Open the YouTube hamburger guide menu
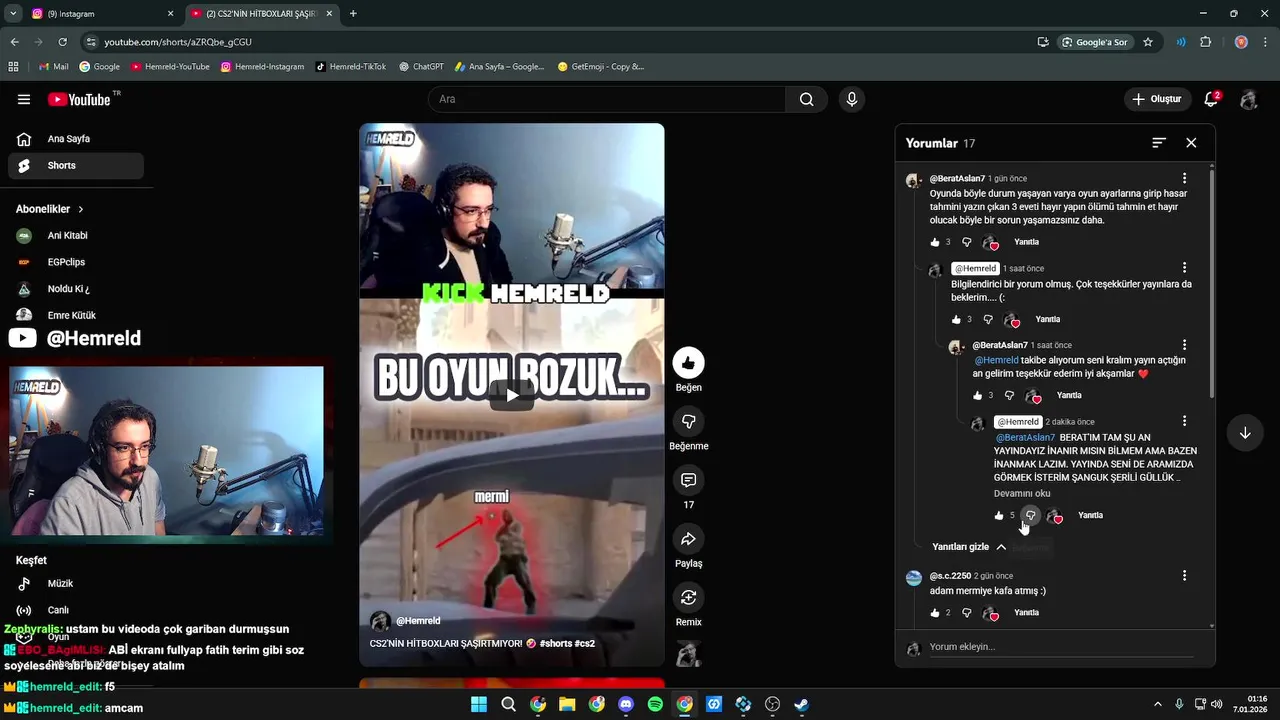 pos(24,99)
